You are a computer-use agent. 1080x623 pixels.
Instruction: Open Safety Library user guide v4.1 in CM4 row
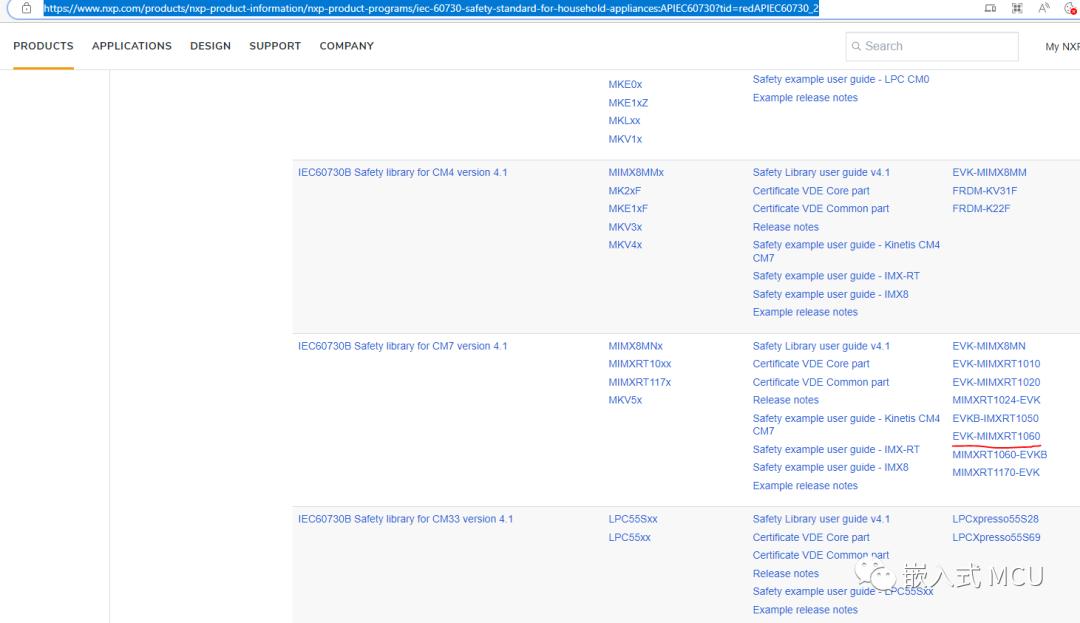coord(821,172)
